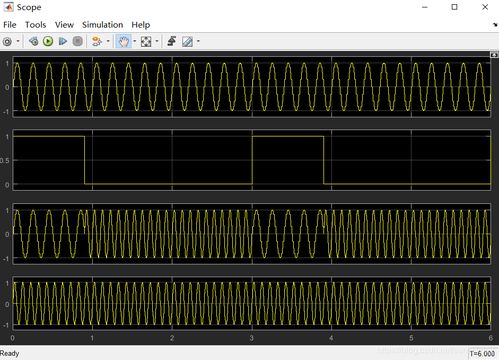
Task: Click the MATLAB icon in the Scope title bar
Action: [x=8, y=7]
